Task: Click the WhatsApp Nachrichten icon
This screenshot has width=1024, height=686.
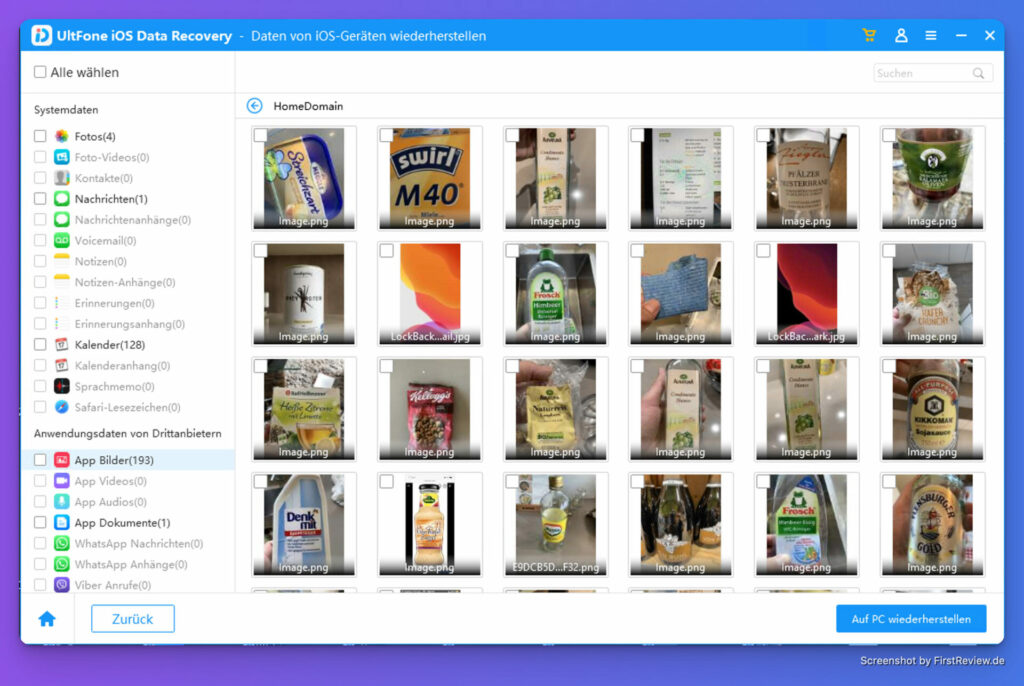Action: point(61,544)
